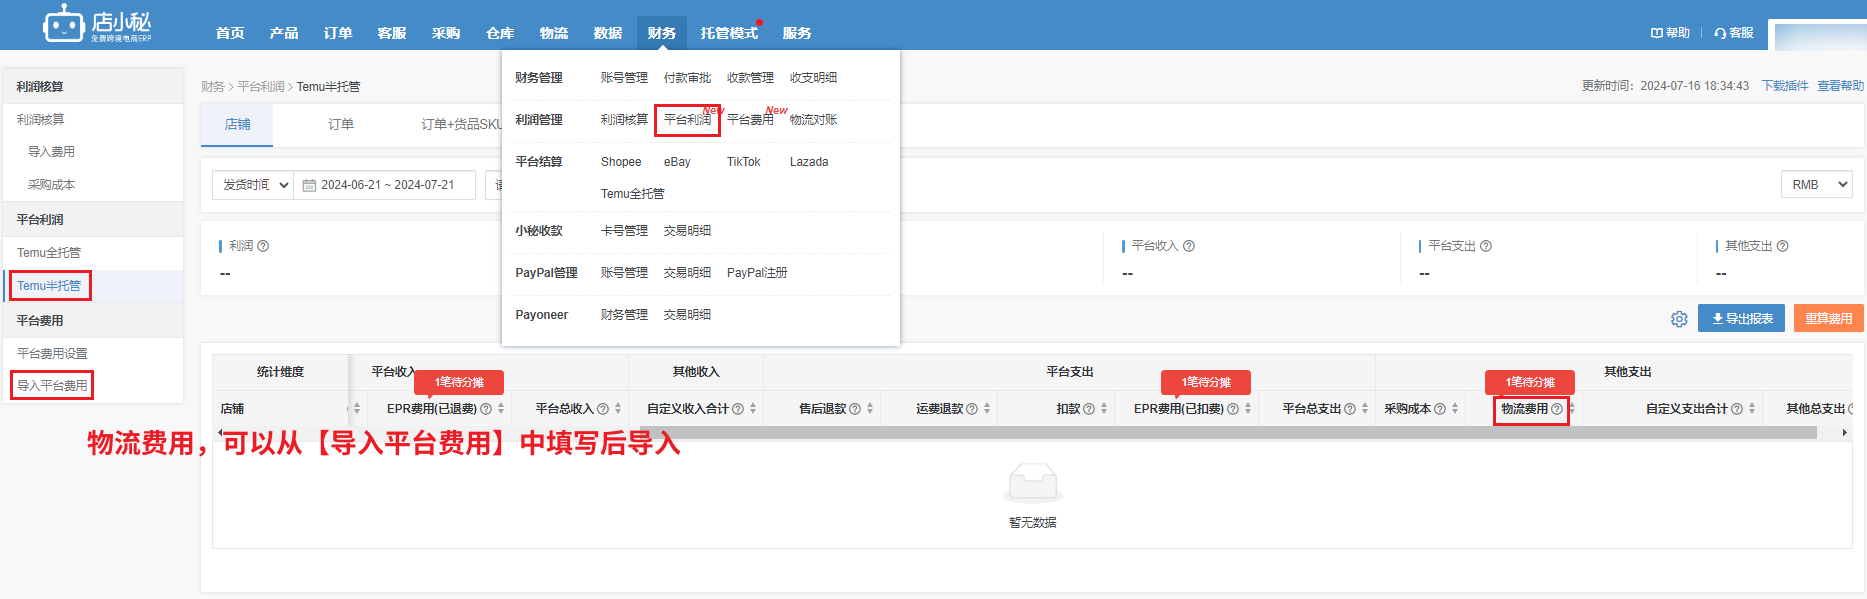Click help icon beside 自定义收入合计 column

[x=738, y=409]
